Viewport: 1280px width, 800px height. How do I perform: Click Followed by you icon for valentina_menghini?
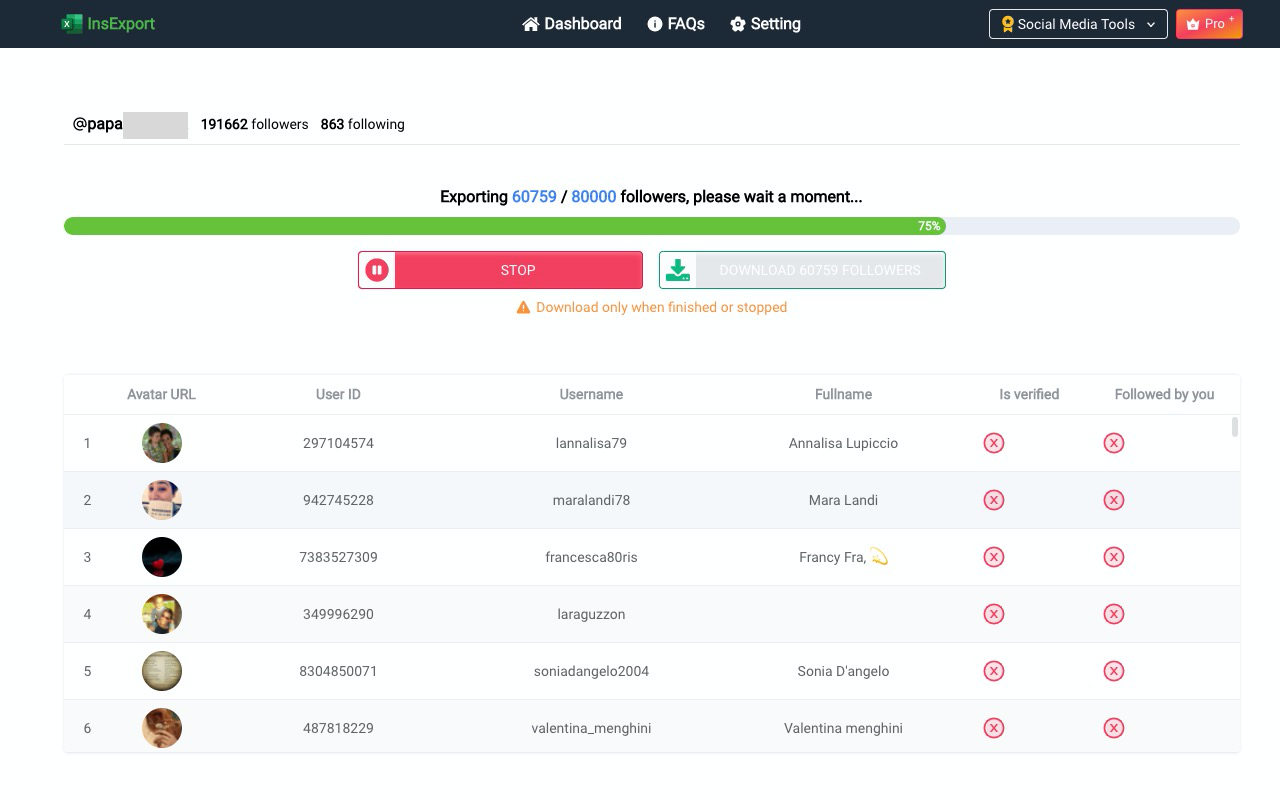pos(1114,728)
